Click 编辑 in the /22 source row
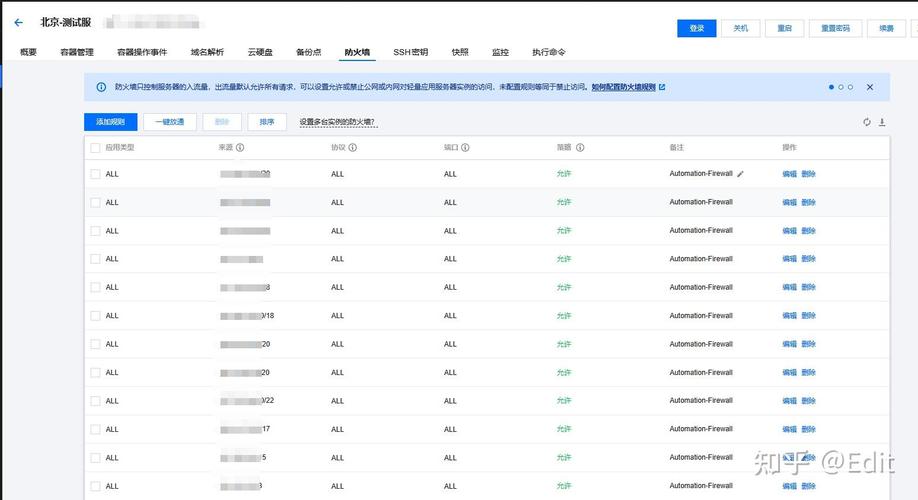 pyautogui.click(x=789, y=401)
